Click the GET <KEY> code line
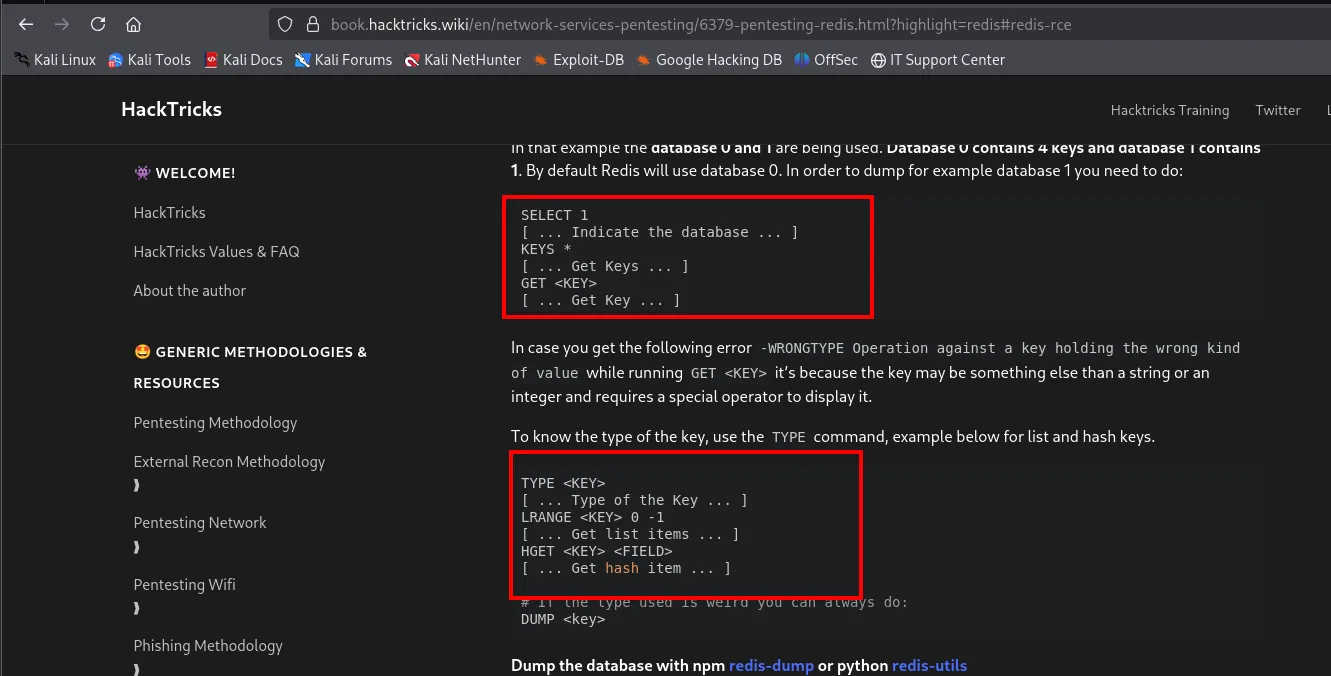The image size is (1331, 676). [558, 283]
